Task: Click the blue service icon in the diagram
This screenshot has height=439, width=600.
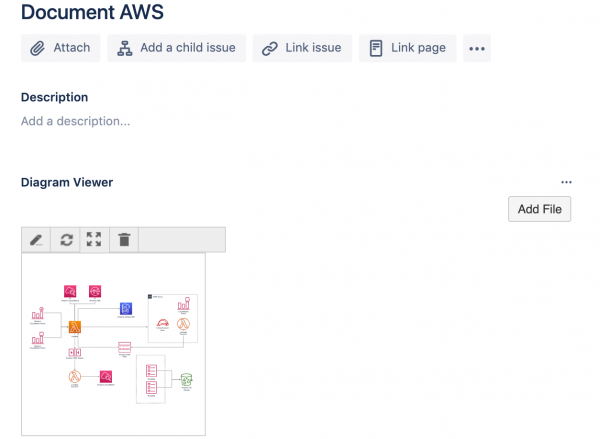Action: 126,309
